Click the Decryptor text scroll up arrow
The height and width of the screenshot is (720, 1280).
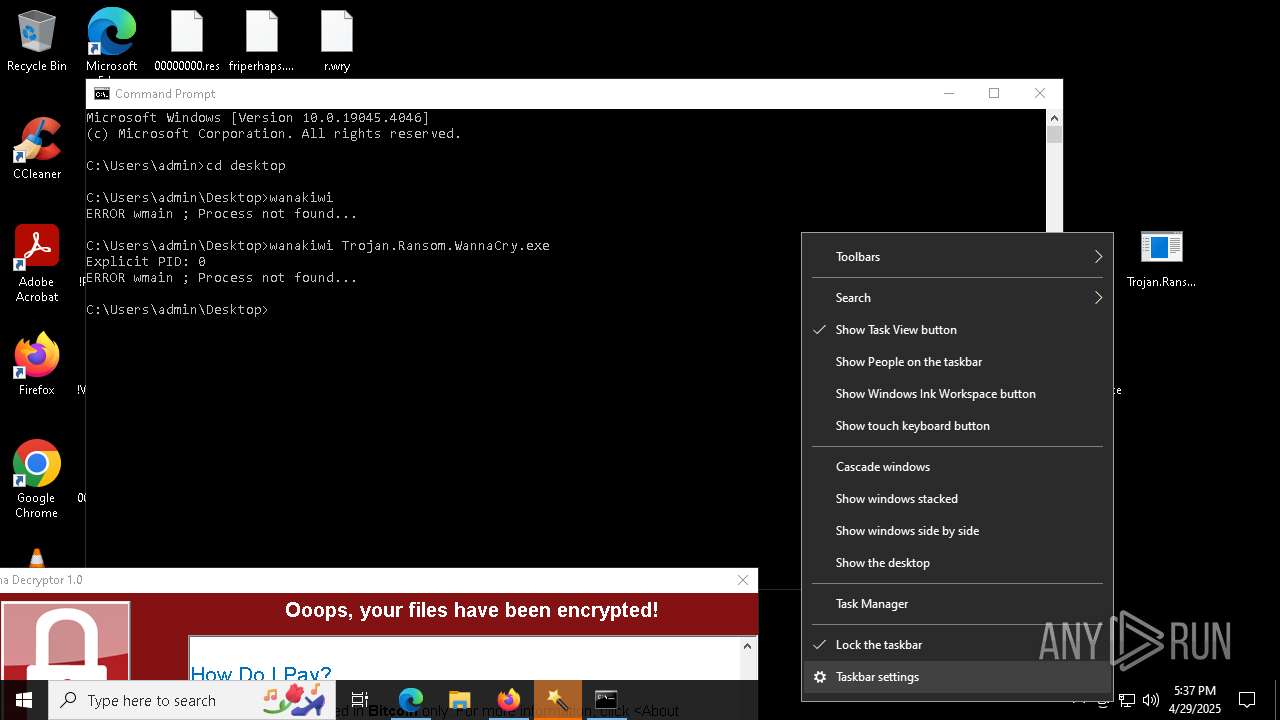tap(747, 646)
